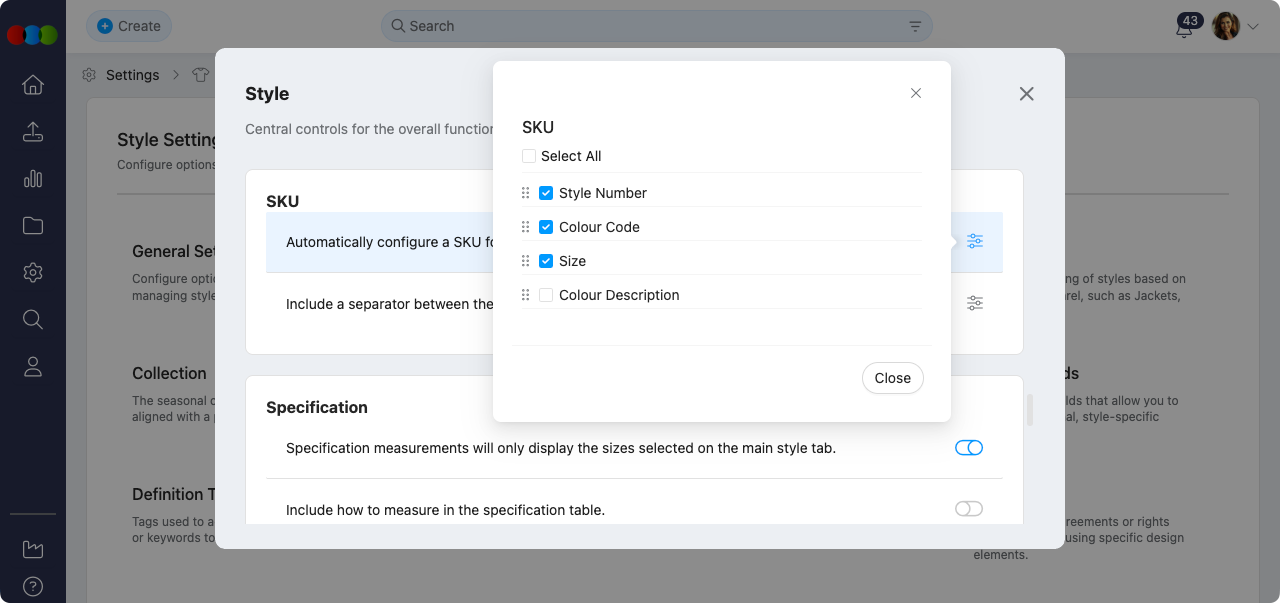
Task: Click the Settings breadcrumb item
Action: pos(132,75)
